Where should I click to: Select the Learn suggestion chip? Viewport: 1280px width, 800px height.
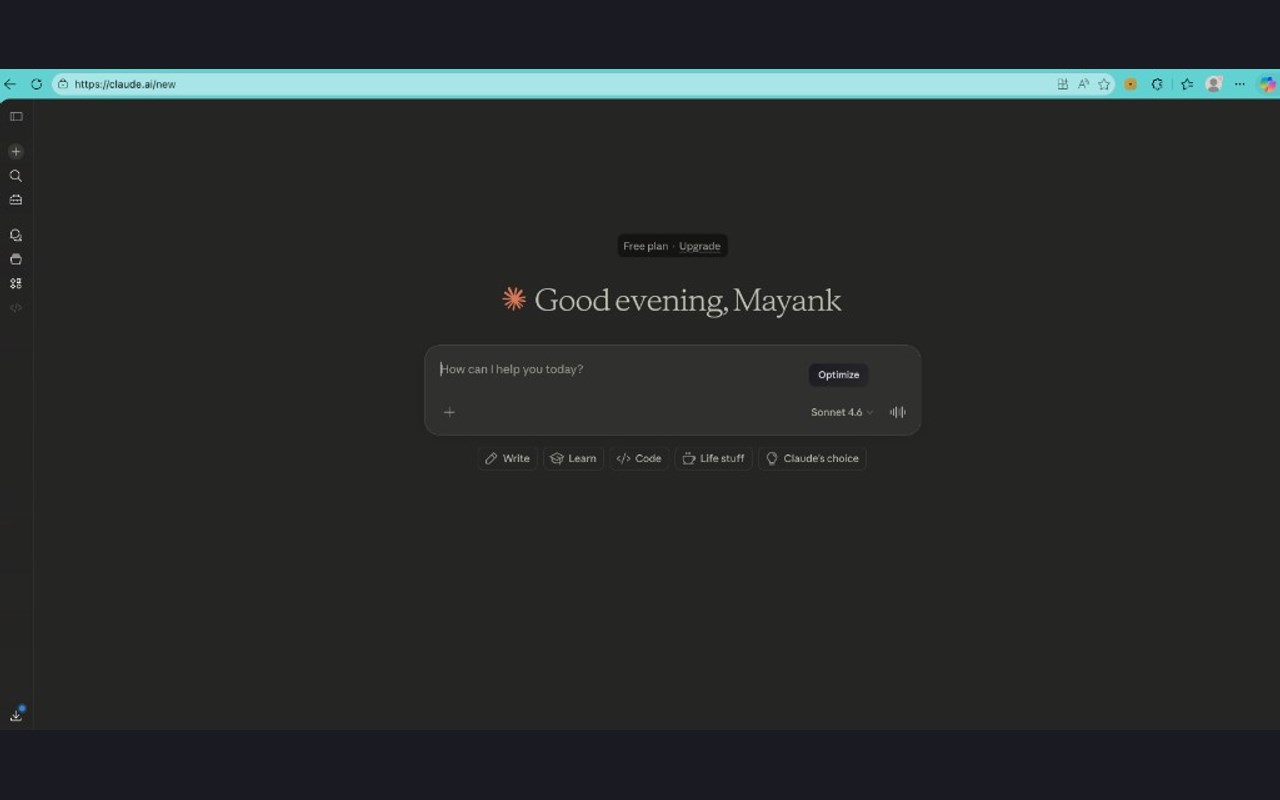coord(573,458)
